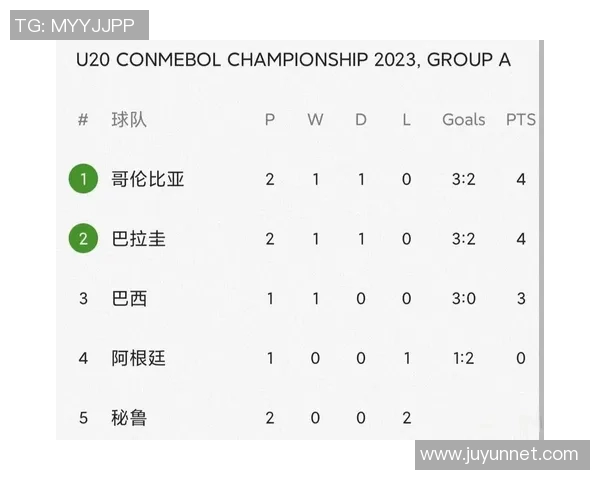Click the 秘鲁 team name
The height and width of the screenshot is (480, 600).
129,417
